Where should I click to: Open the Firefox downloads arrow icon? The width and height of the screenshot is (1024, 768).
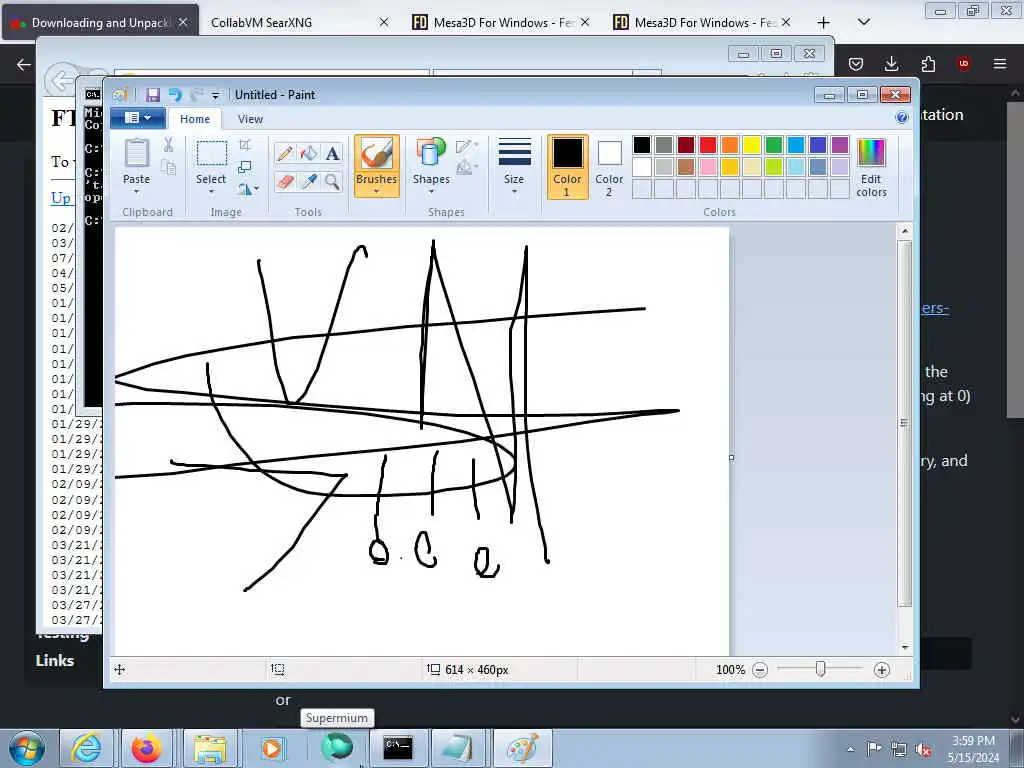[891, 63]
